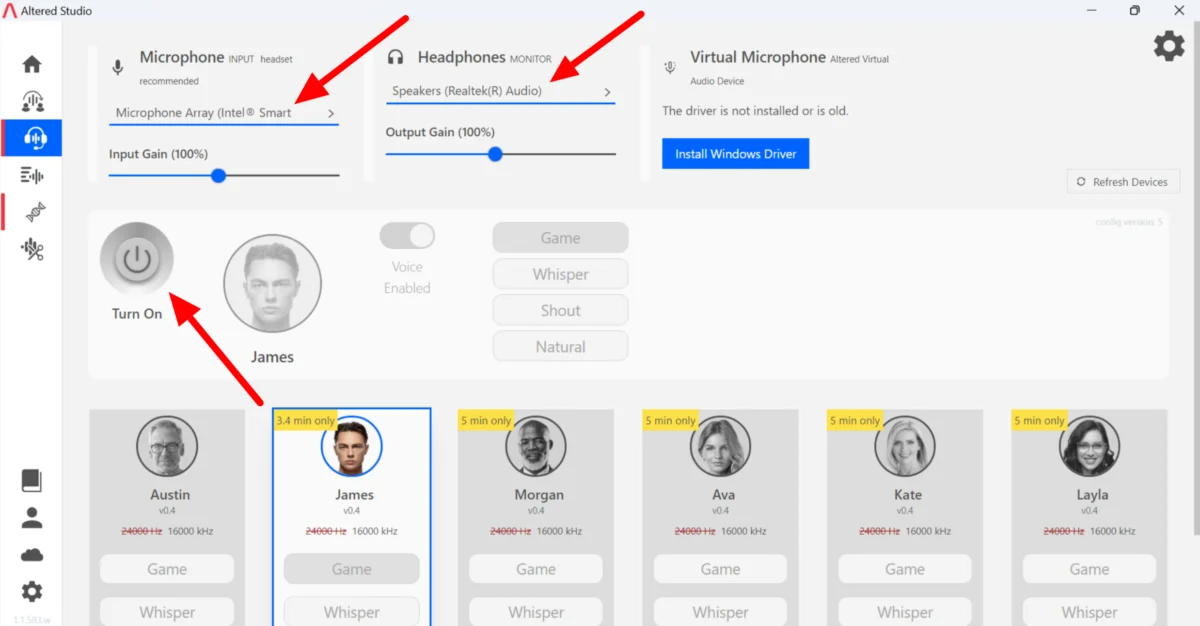Select Ava voice avatar
Image resolution: width=1200 pixels, height=626 pixels.
coord(720,446)
